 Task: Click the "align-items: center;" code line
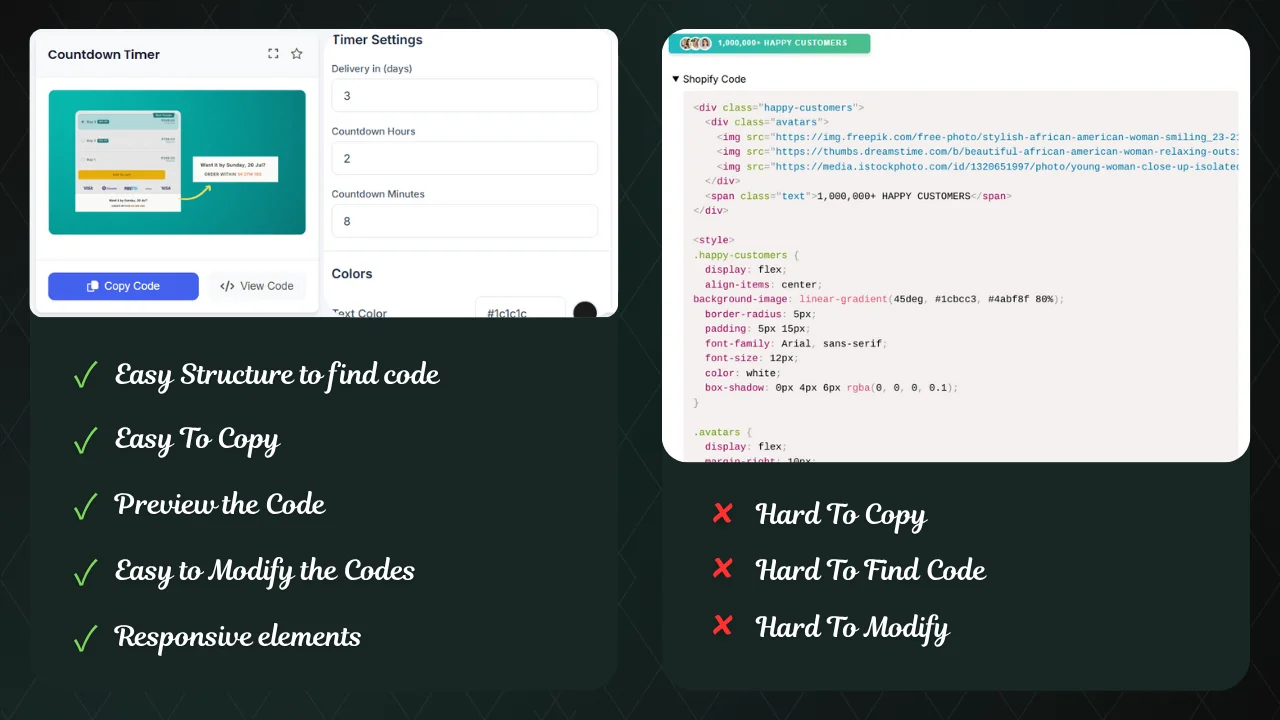[x=762, y=285]
